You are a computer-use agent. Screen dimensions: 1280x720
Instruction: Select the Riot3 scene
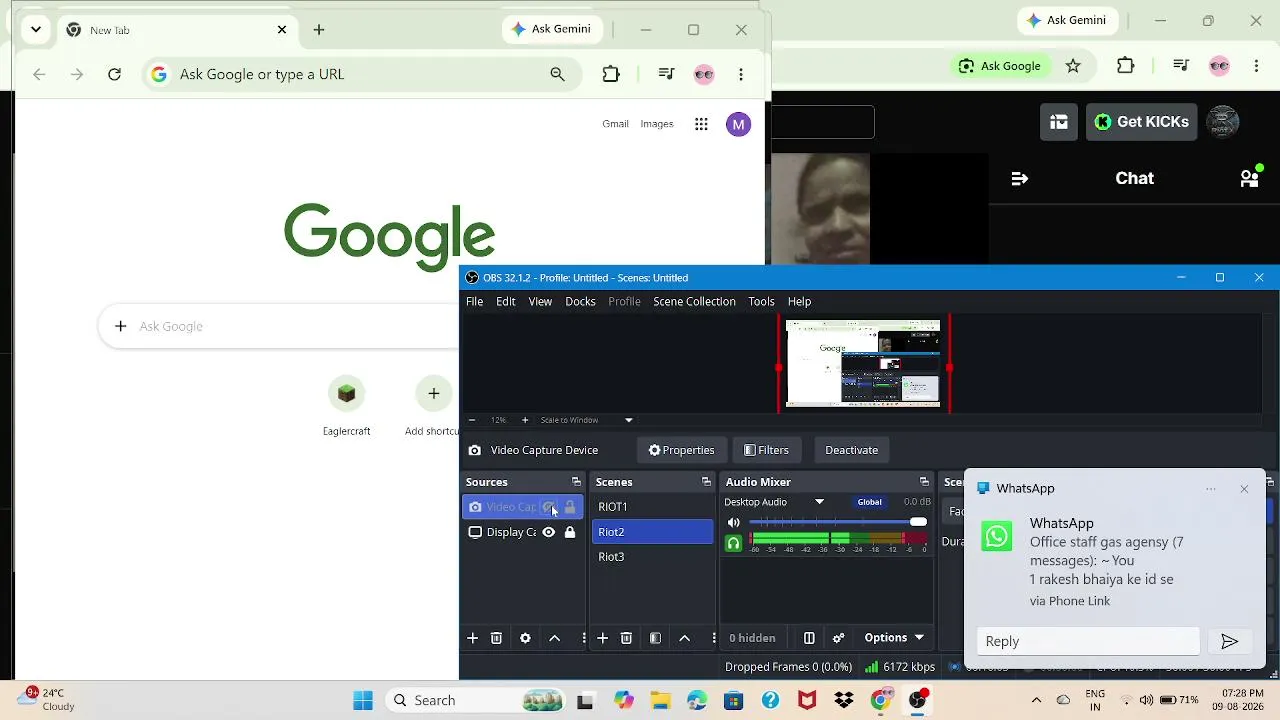[x=652, y=557]
